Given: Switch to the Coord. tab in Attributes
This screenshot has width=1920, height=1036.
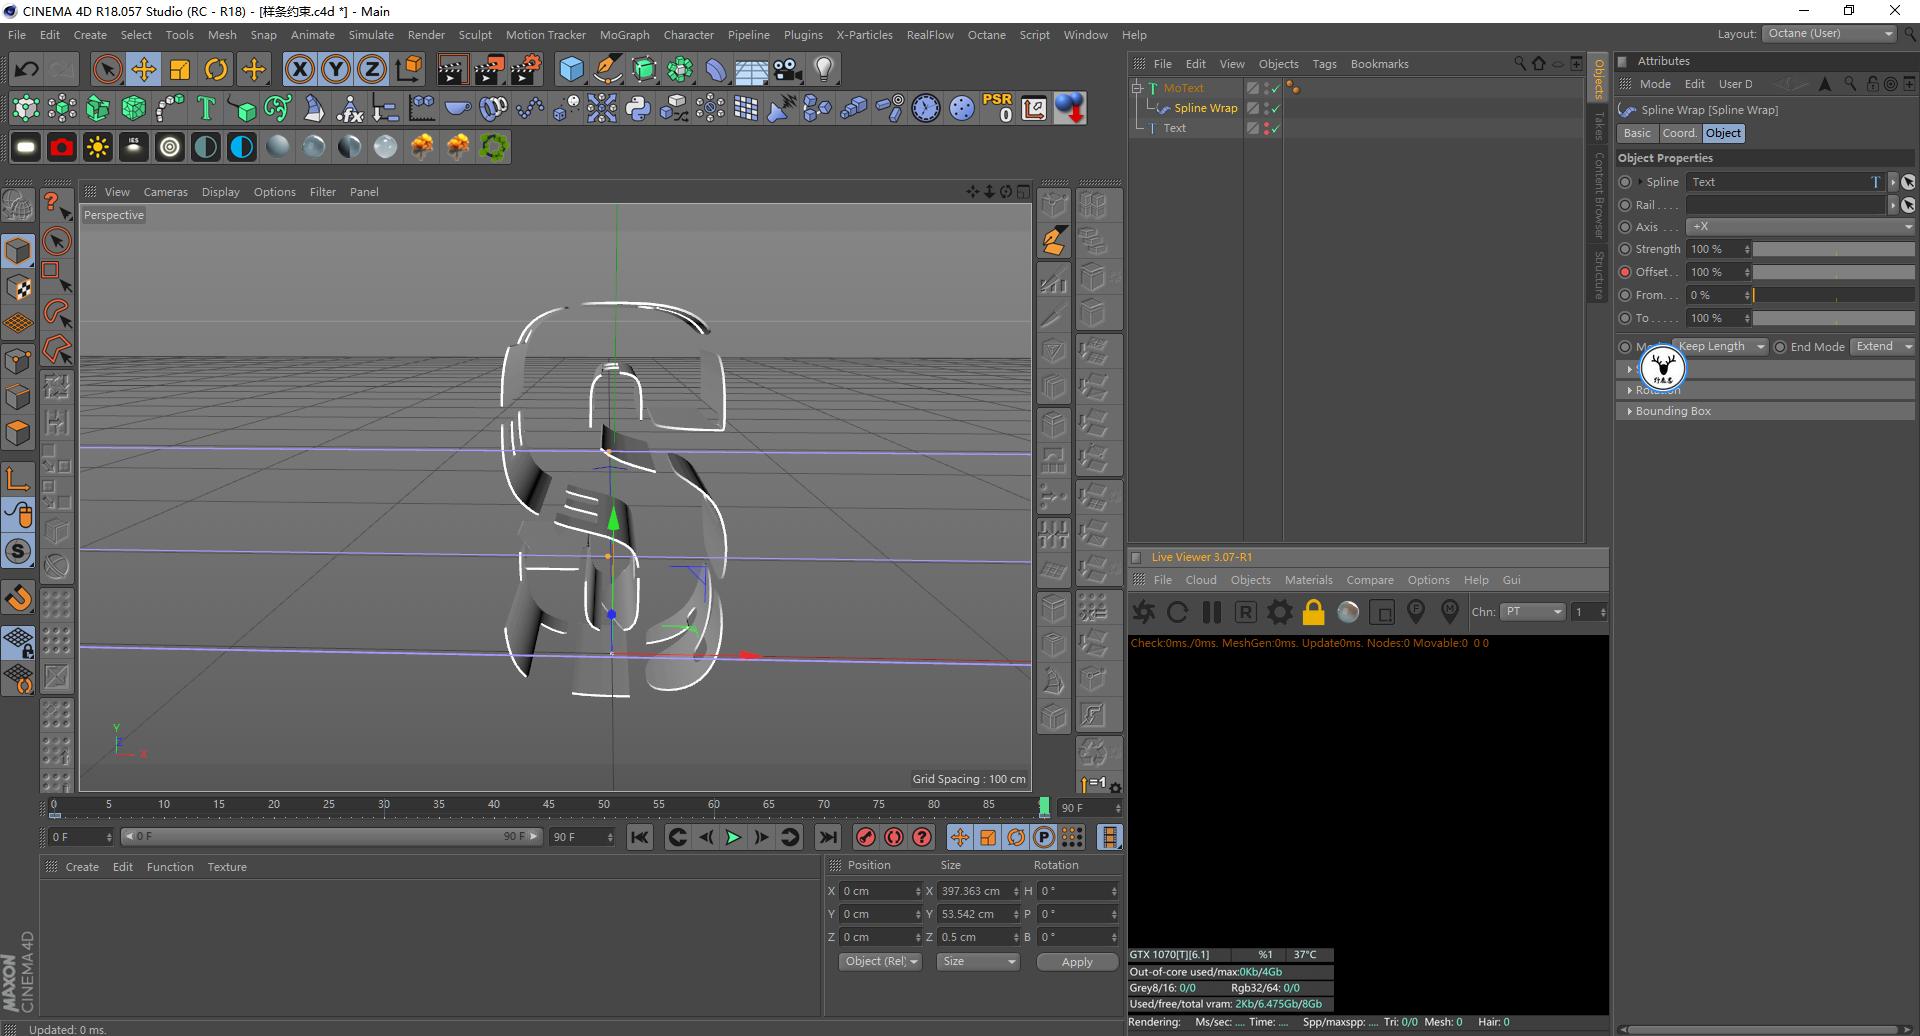Looking at the screenshot, I should coord(1679,133).
